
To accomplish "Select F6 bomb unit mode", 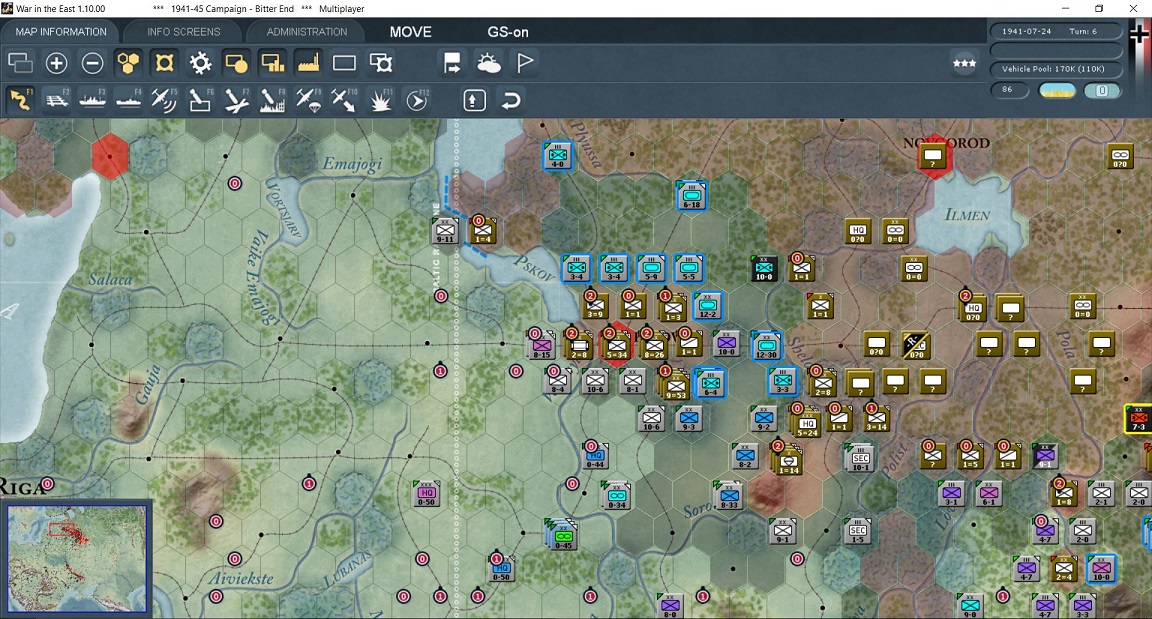I will click(200, 100).
